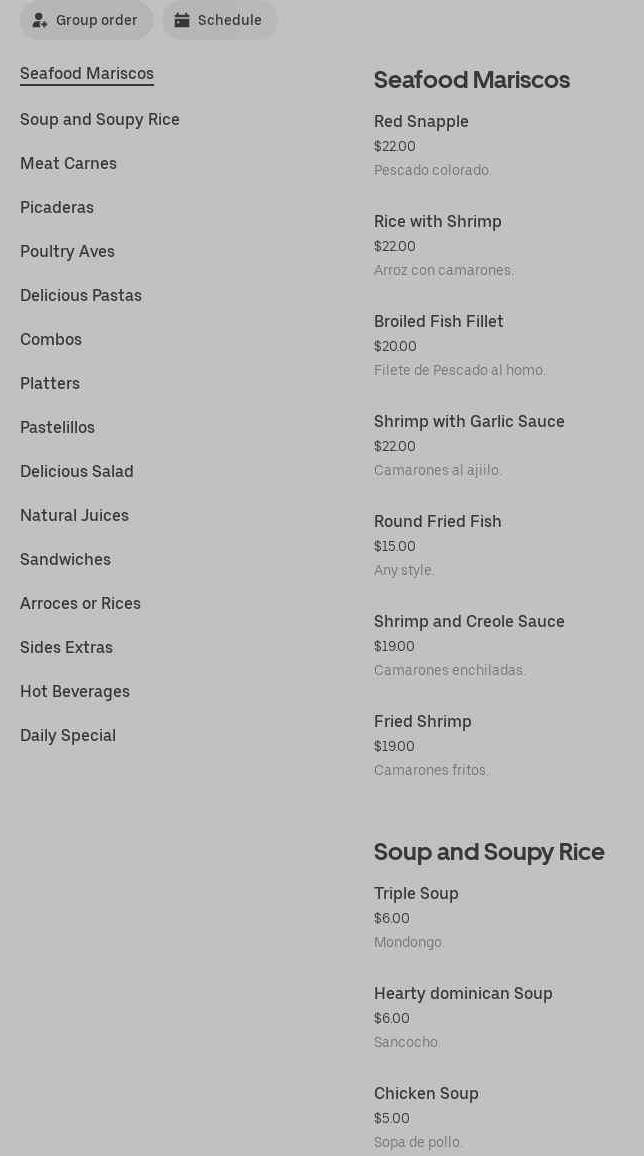Screen dimensions: 644x1156
Task: Open Poultry Aves category
Action: pyautogui.click(x=67, y=252)
